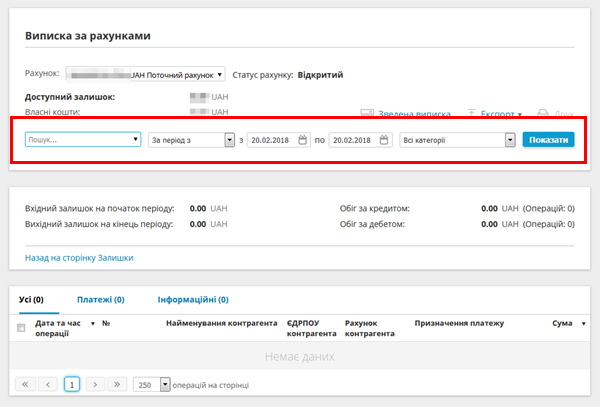
Task: Click the Зведена виписка icon
Action: (x=367, y=113)
